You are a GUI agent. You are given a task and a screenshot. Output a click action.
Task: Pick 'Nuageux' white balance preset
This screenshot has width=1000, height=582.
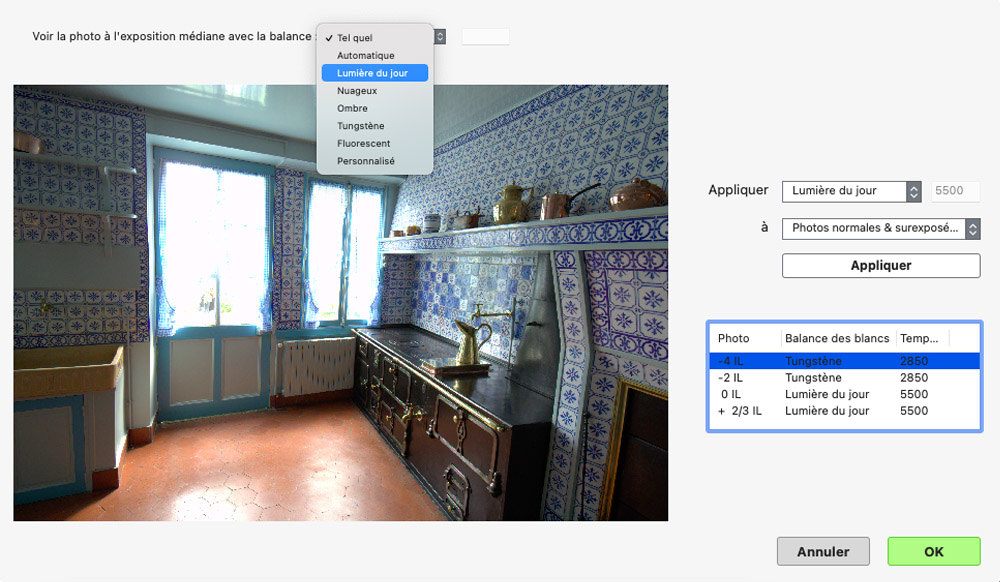pos(357,91)
